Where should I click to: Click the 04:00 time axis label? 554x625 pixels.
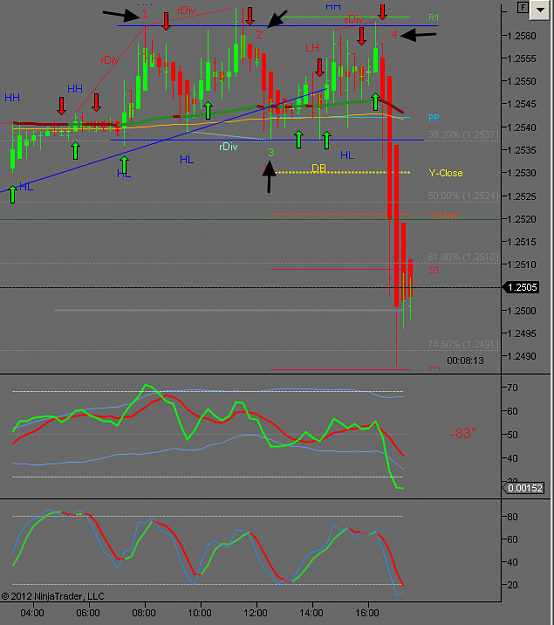click(x=32, y=612)
